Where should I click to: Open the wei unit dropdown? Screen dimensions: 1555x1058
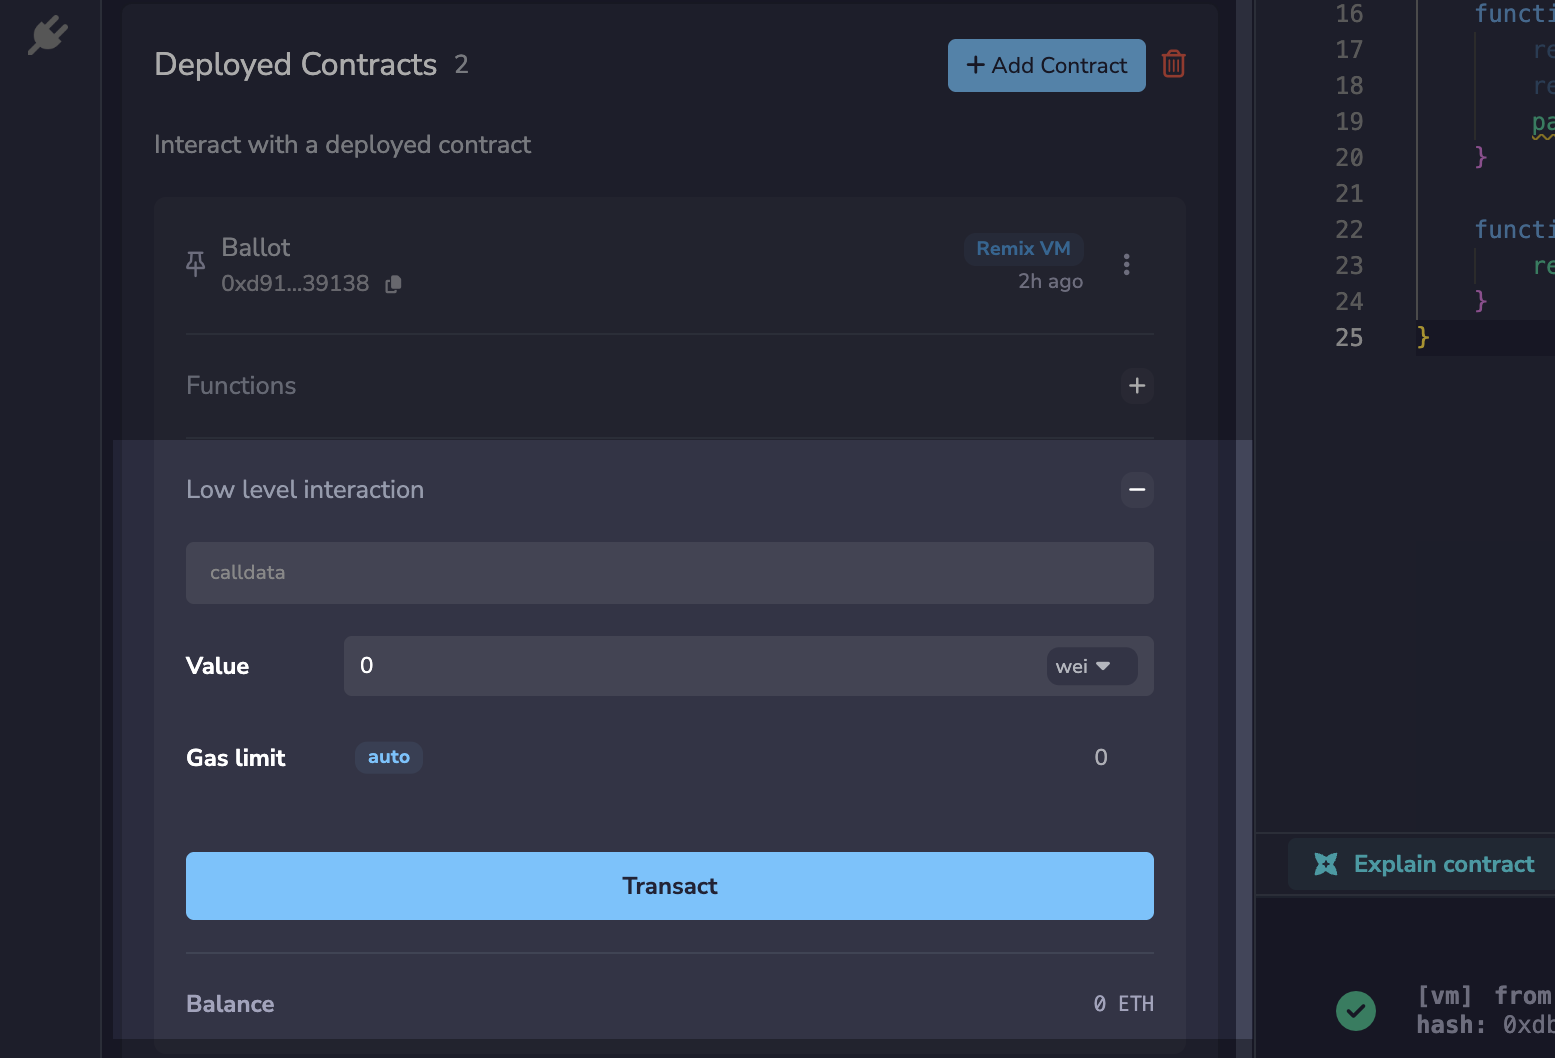[1092, 666]
